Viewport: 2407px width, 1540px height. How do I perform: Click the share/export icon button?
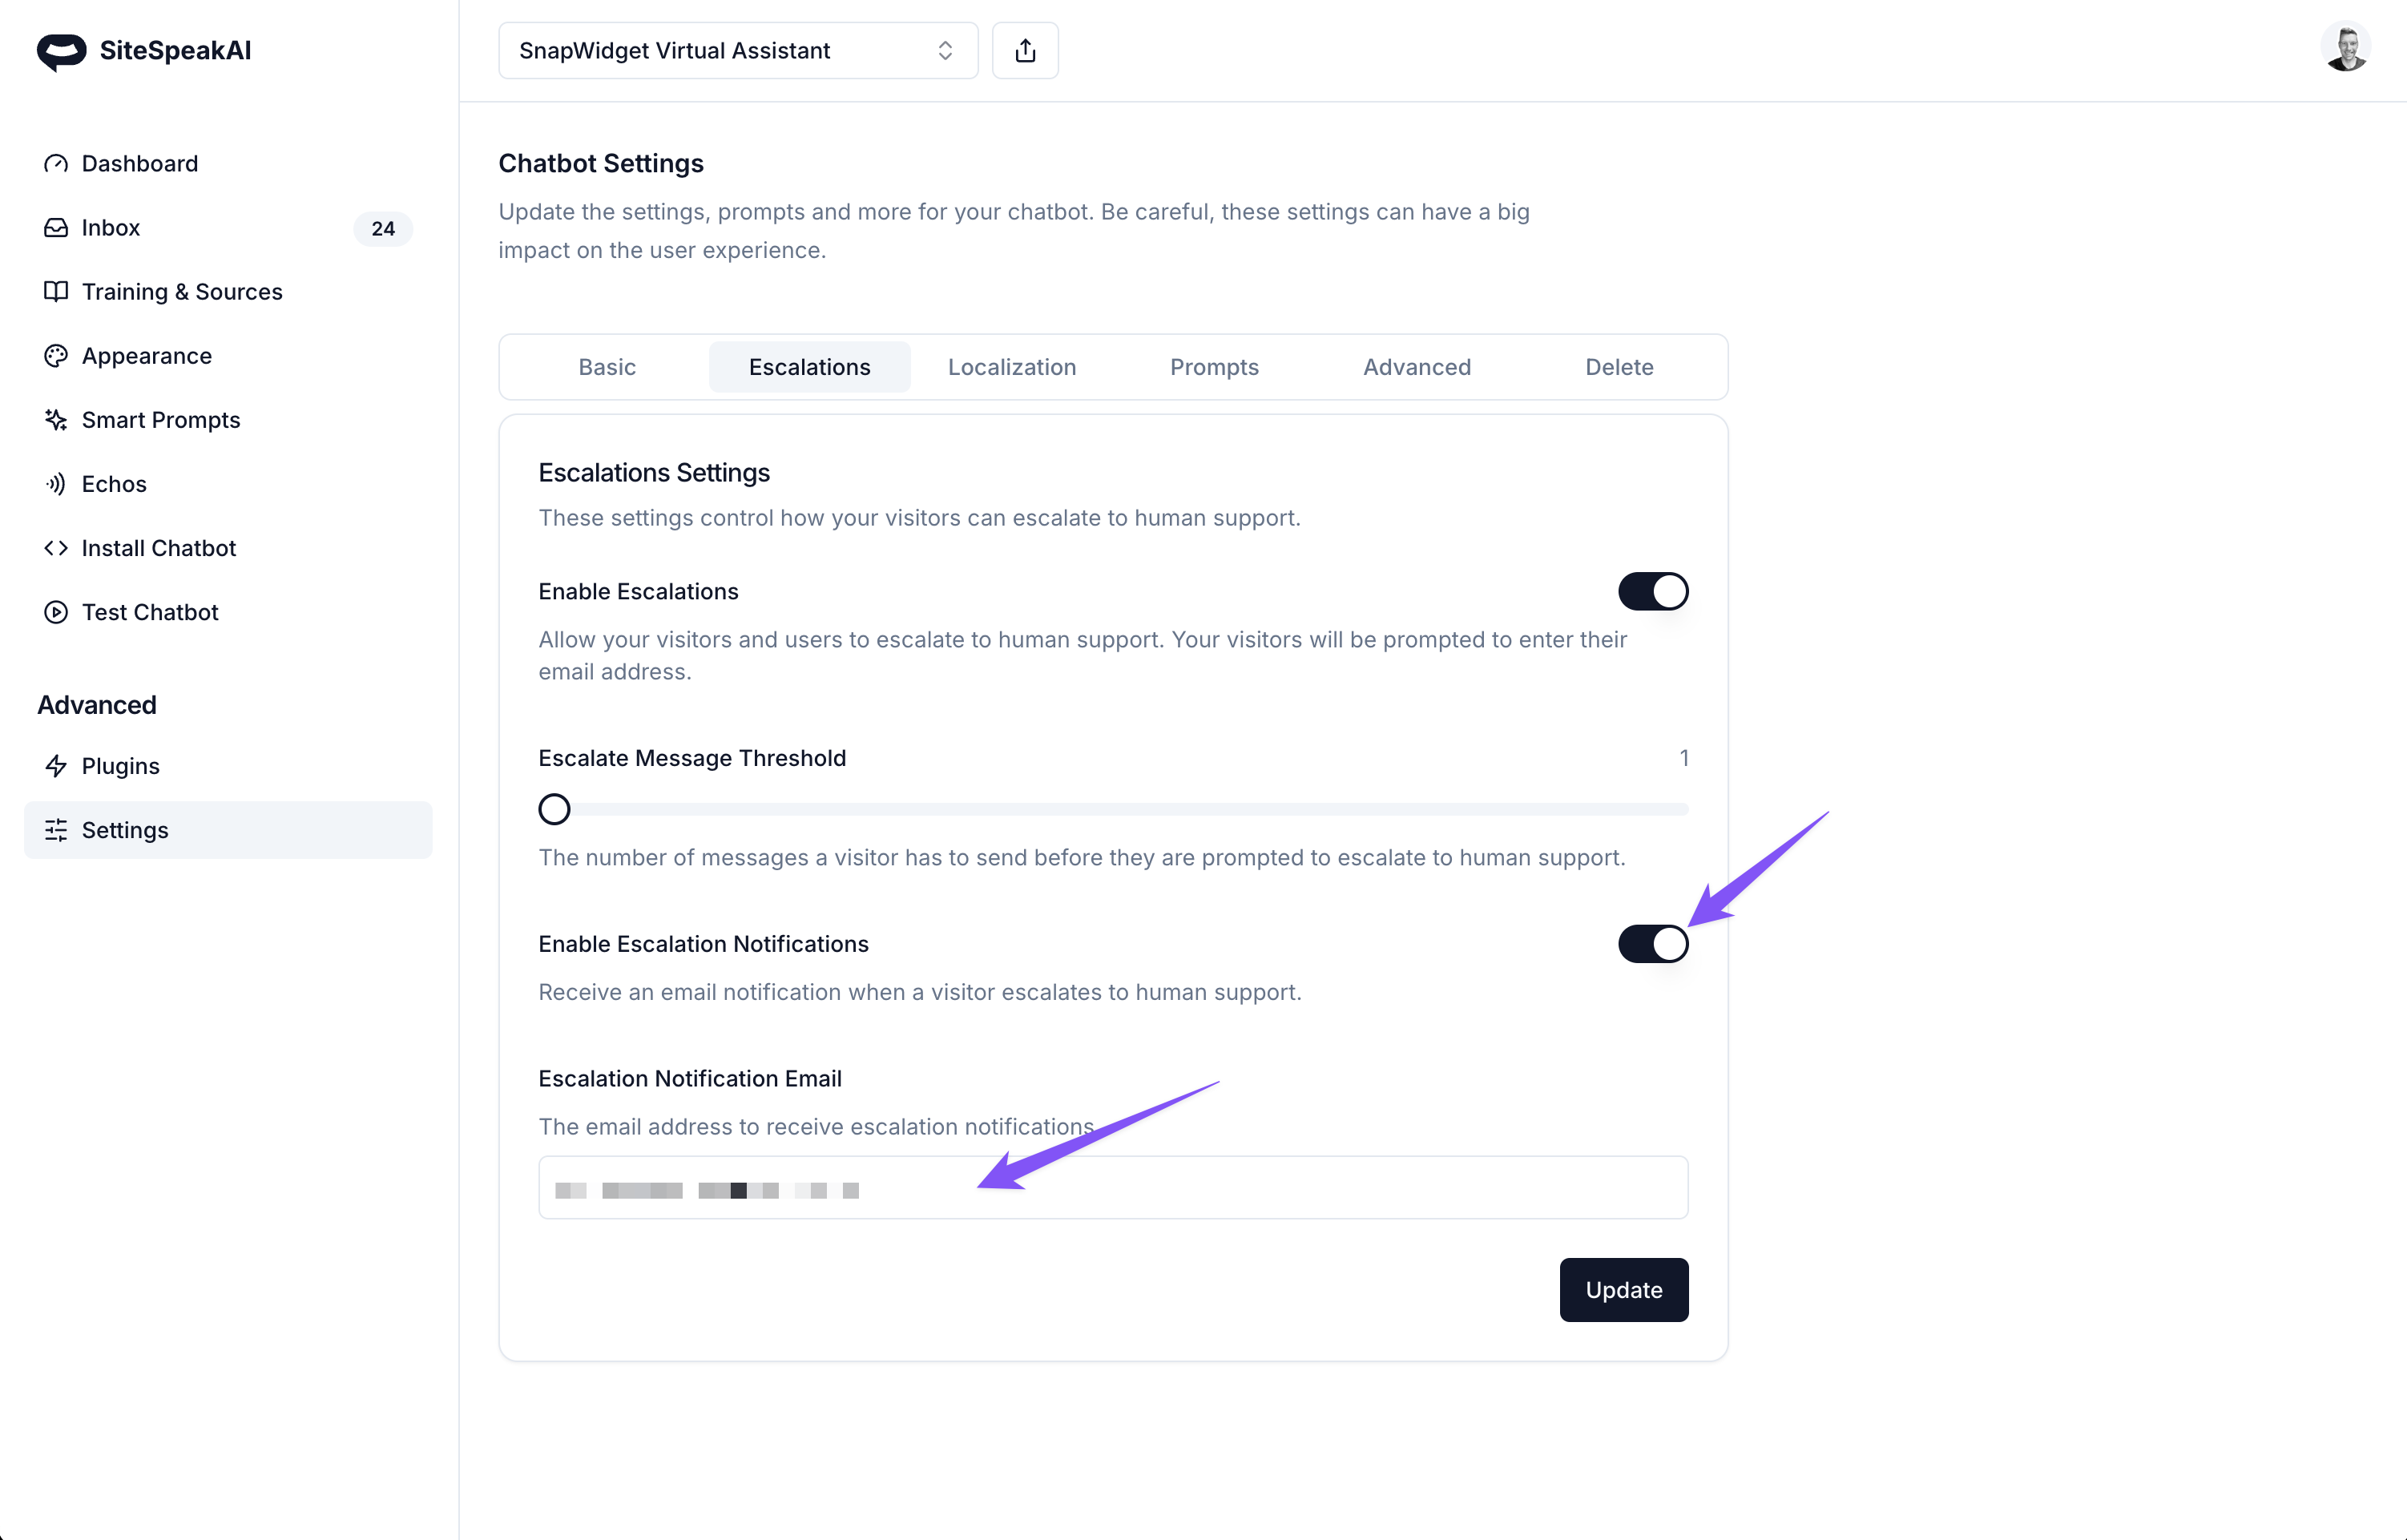pos(1025,51)
